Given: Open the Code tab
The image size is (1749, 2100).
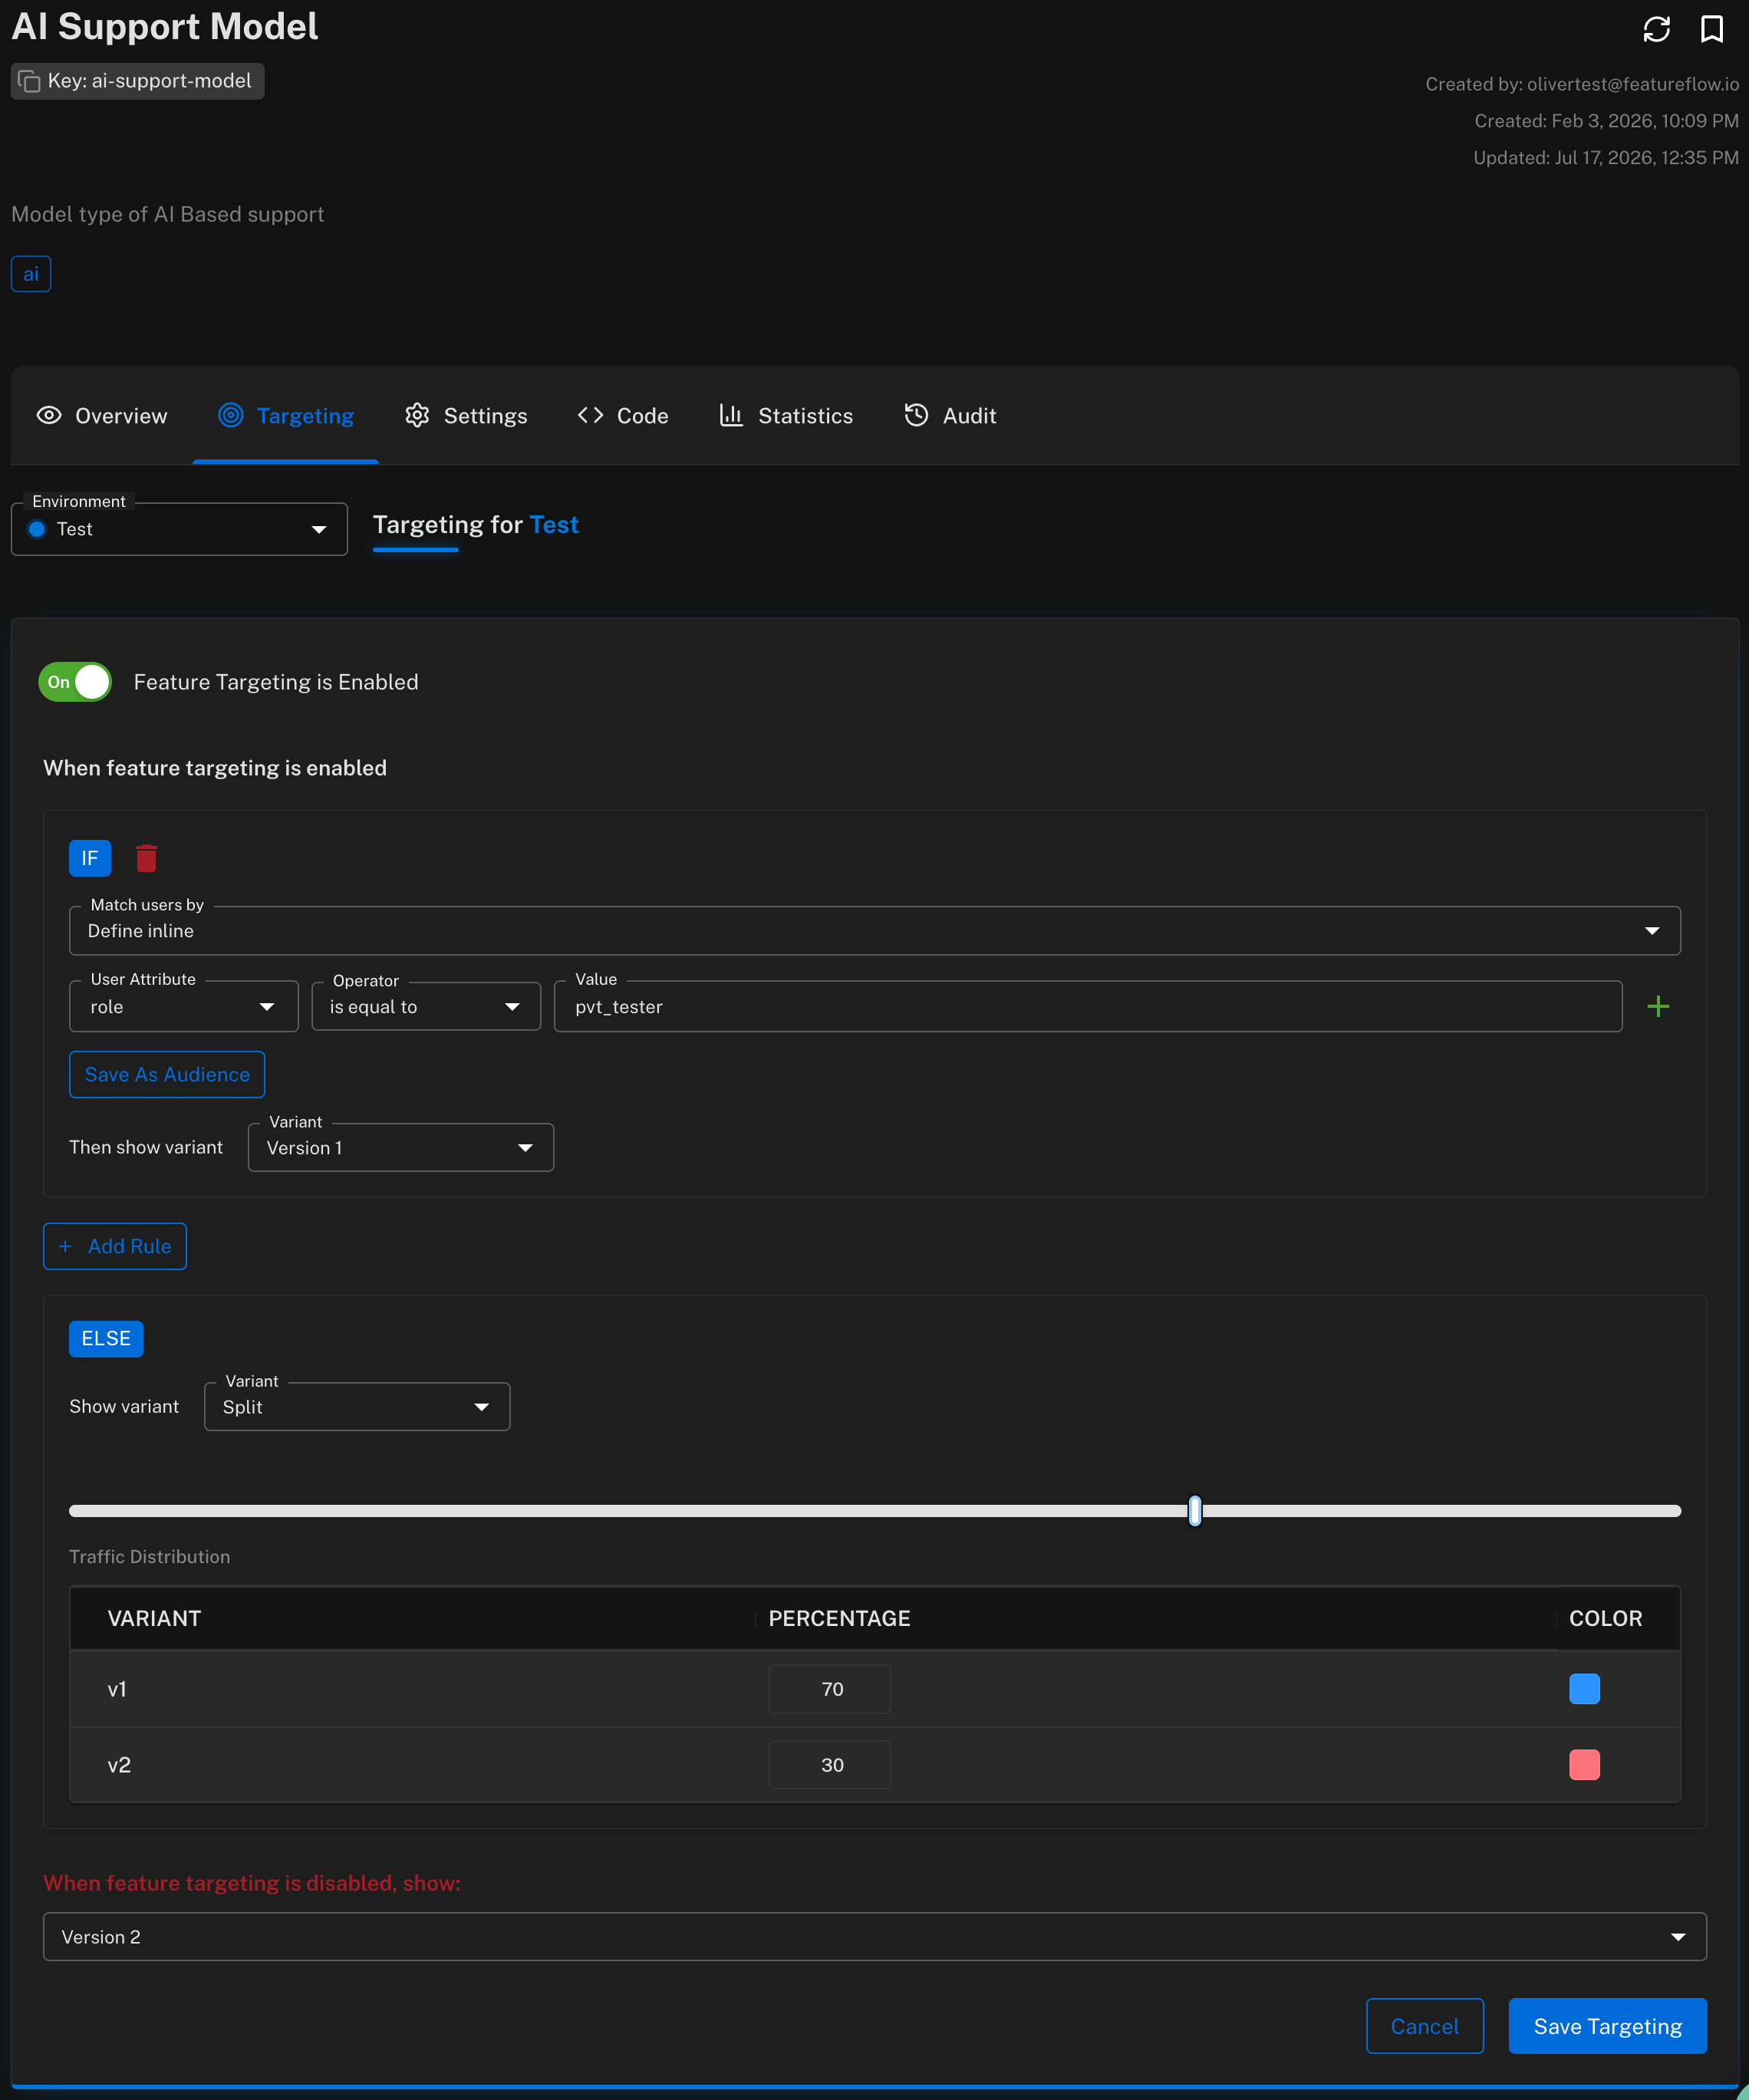Looking at the screenshot, I should pyautogui.click(x=623, y=416).
